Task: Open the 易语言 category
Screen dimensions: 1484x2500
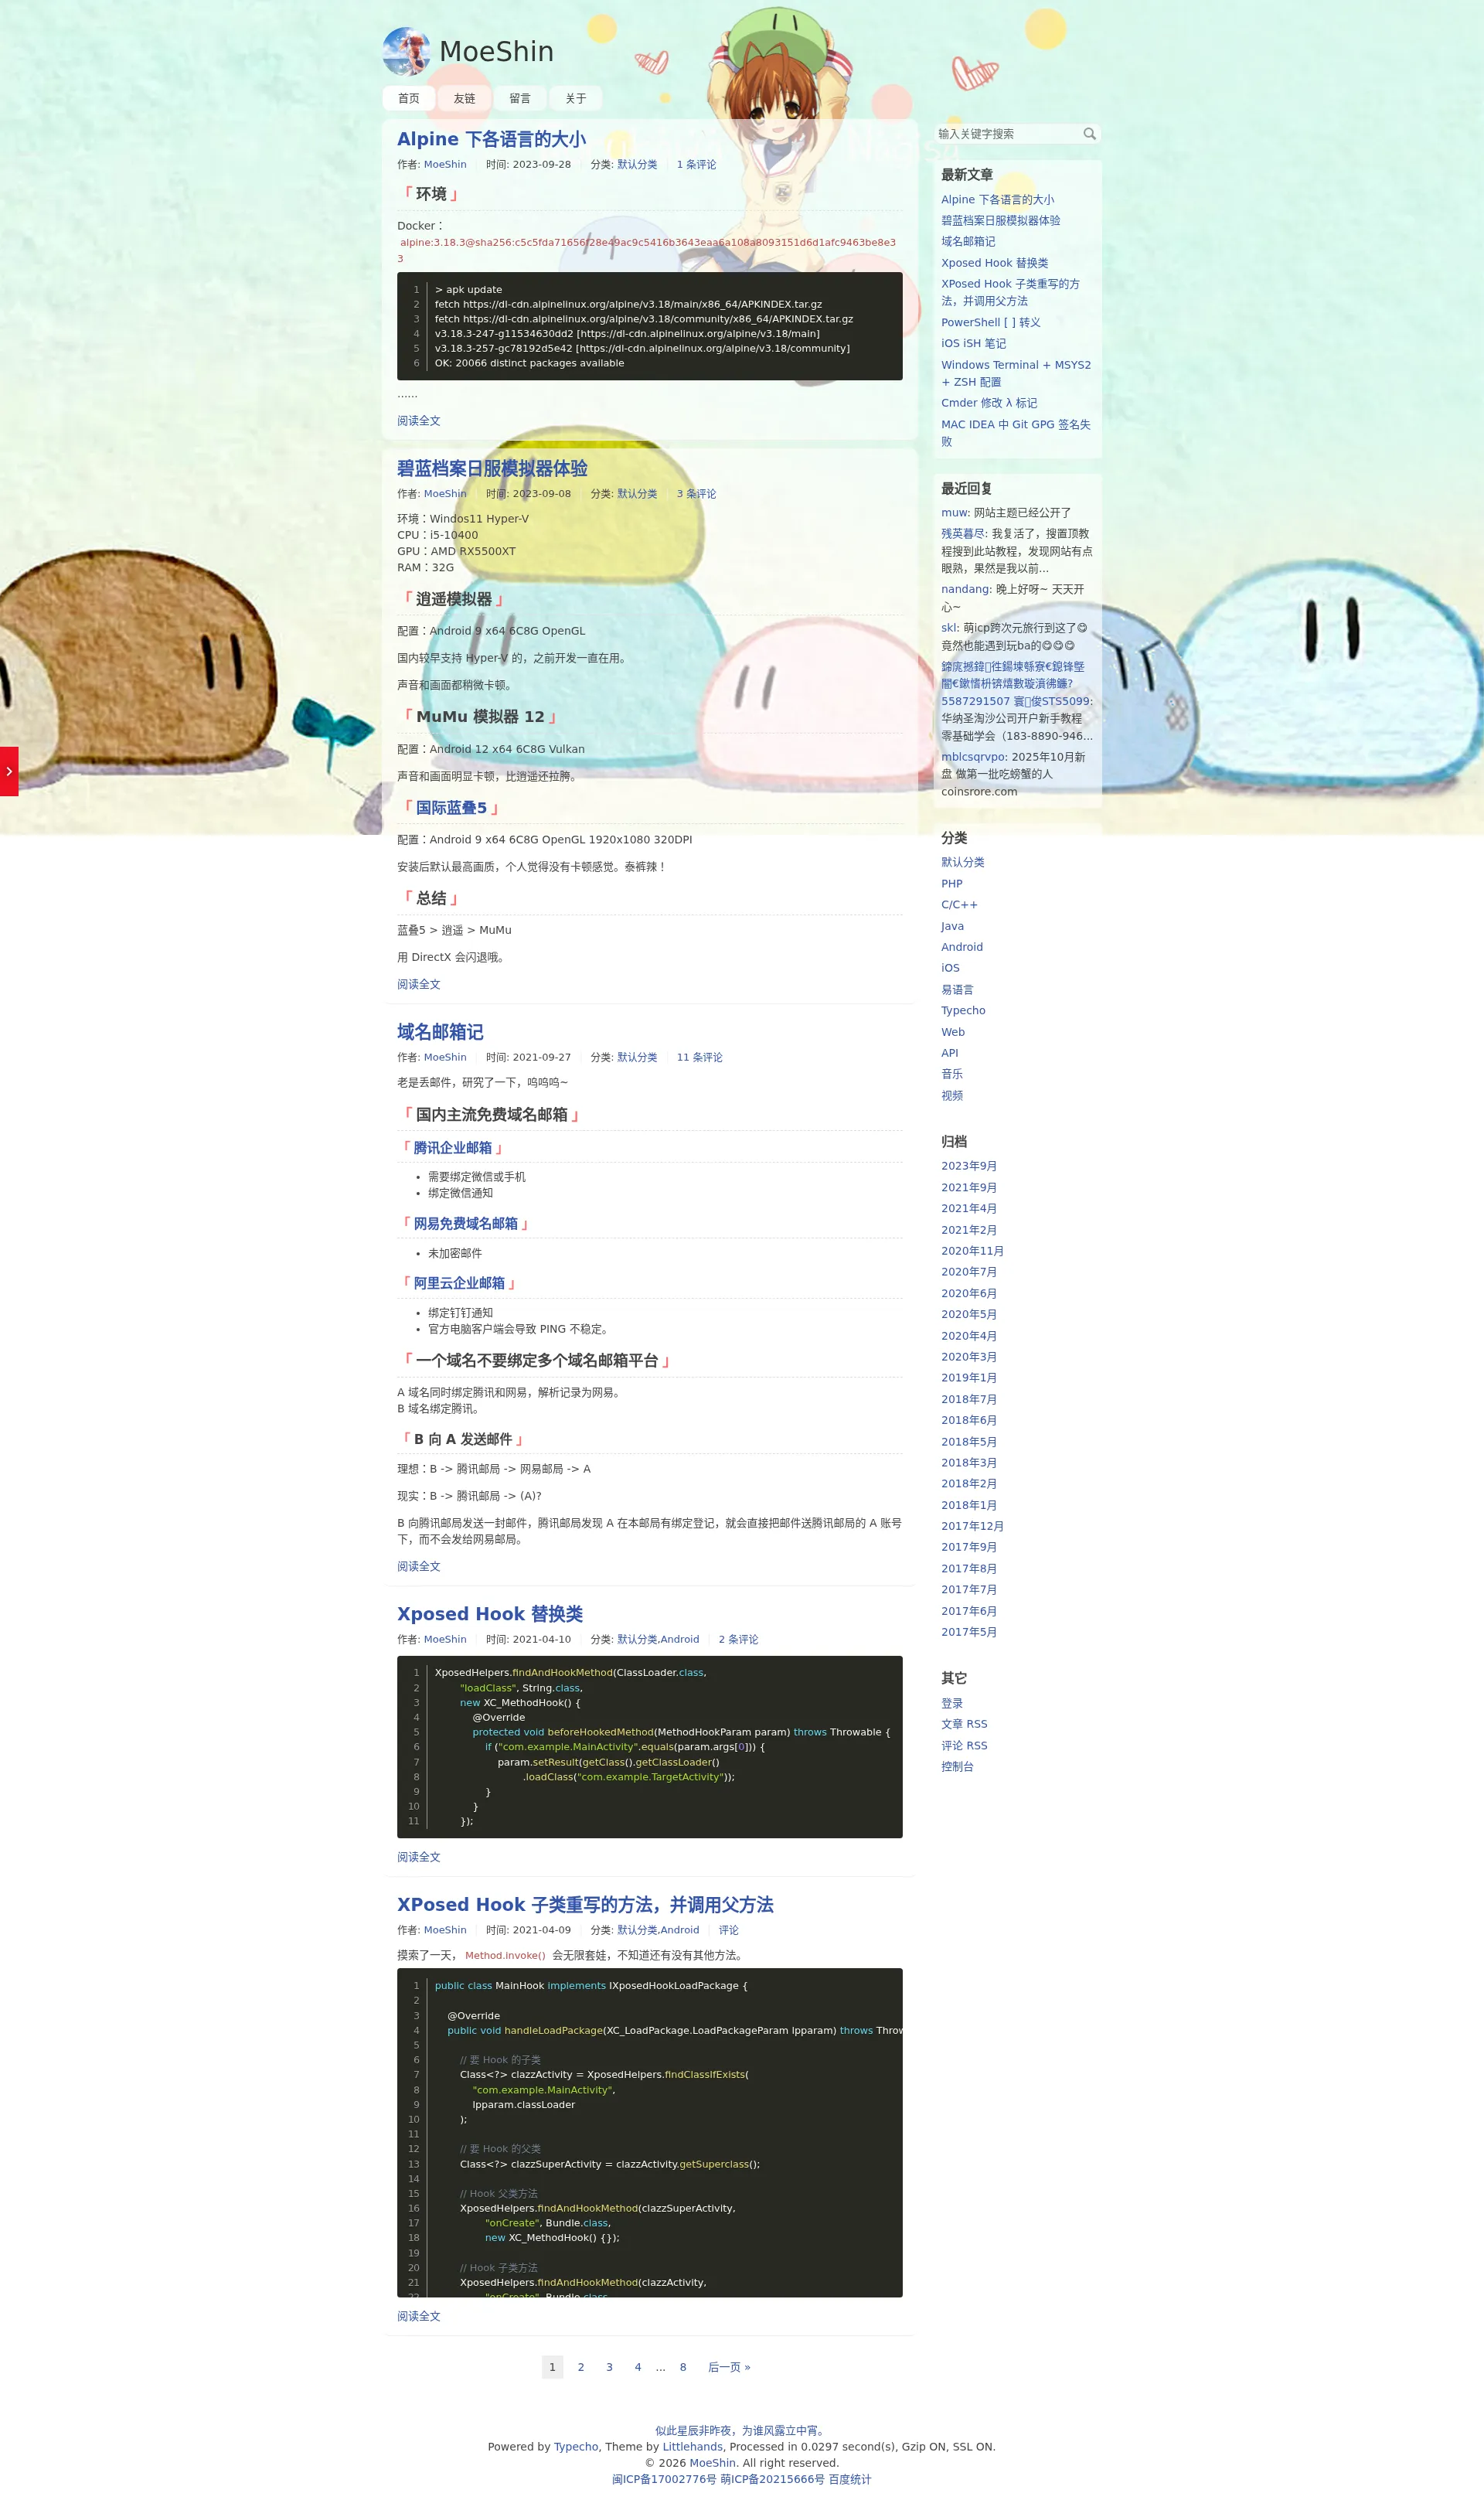Action: pos(957,989)
